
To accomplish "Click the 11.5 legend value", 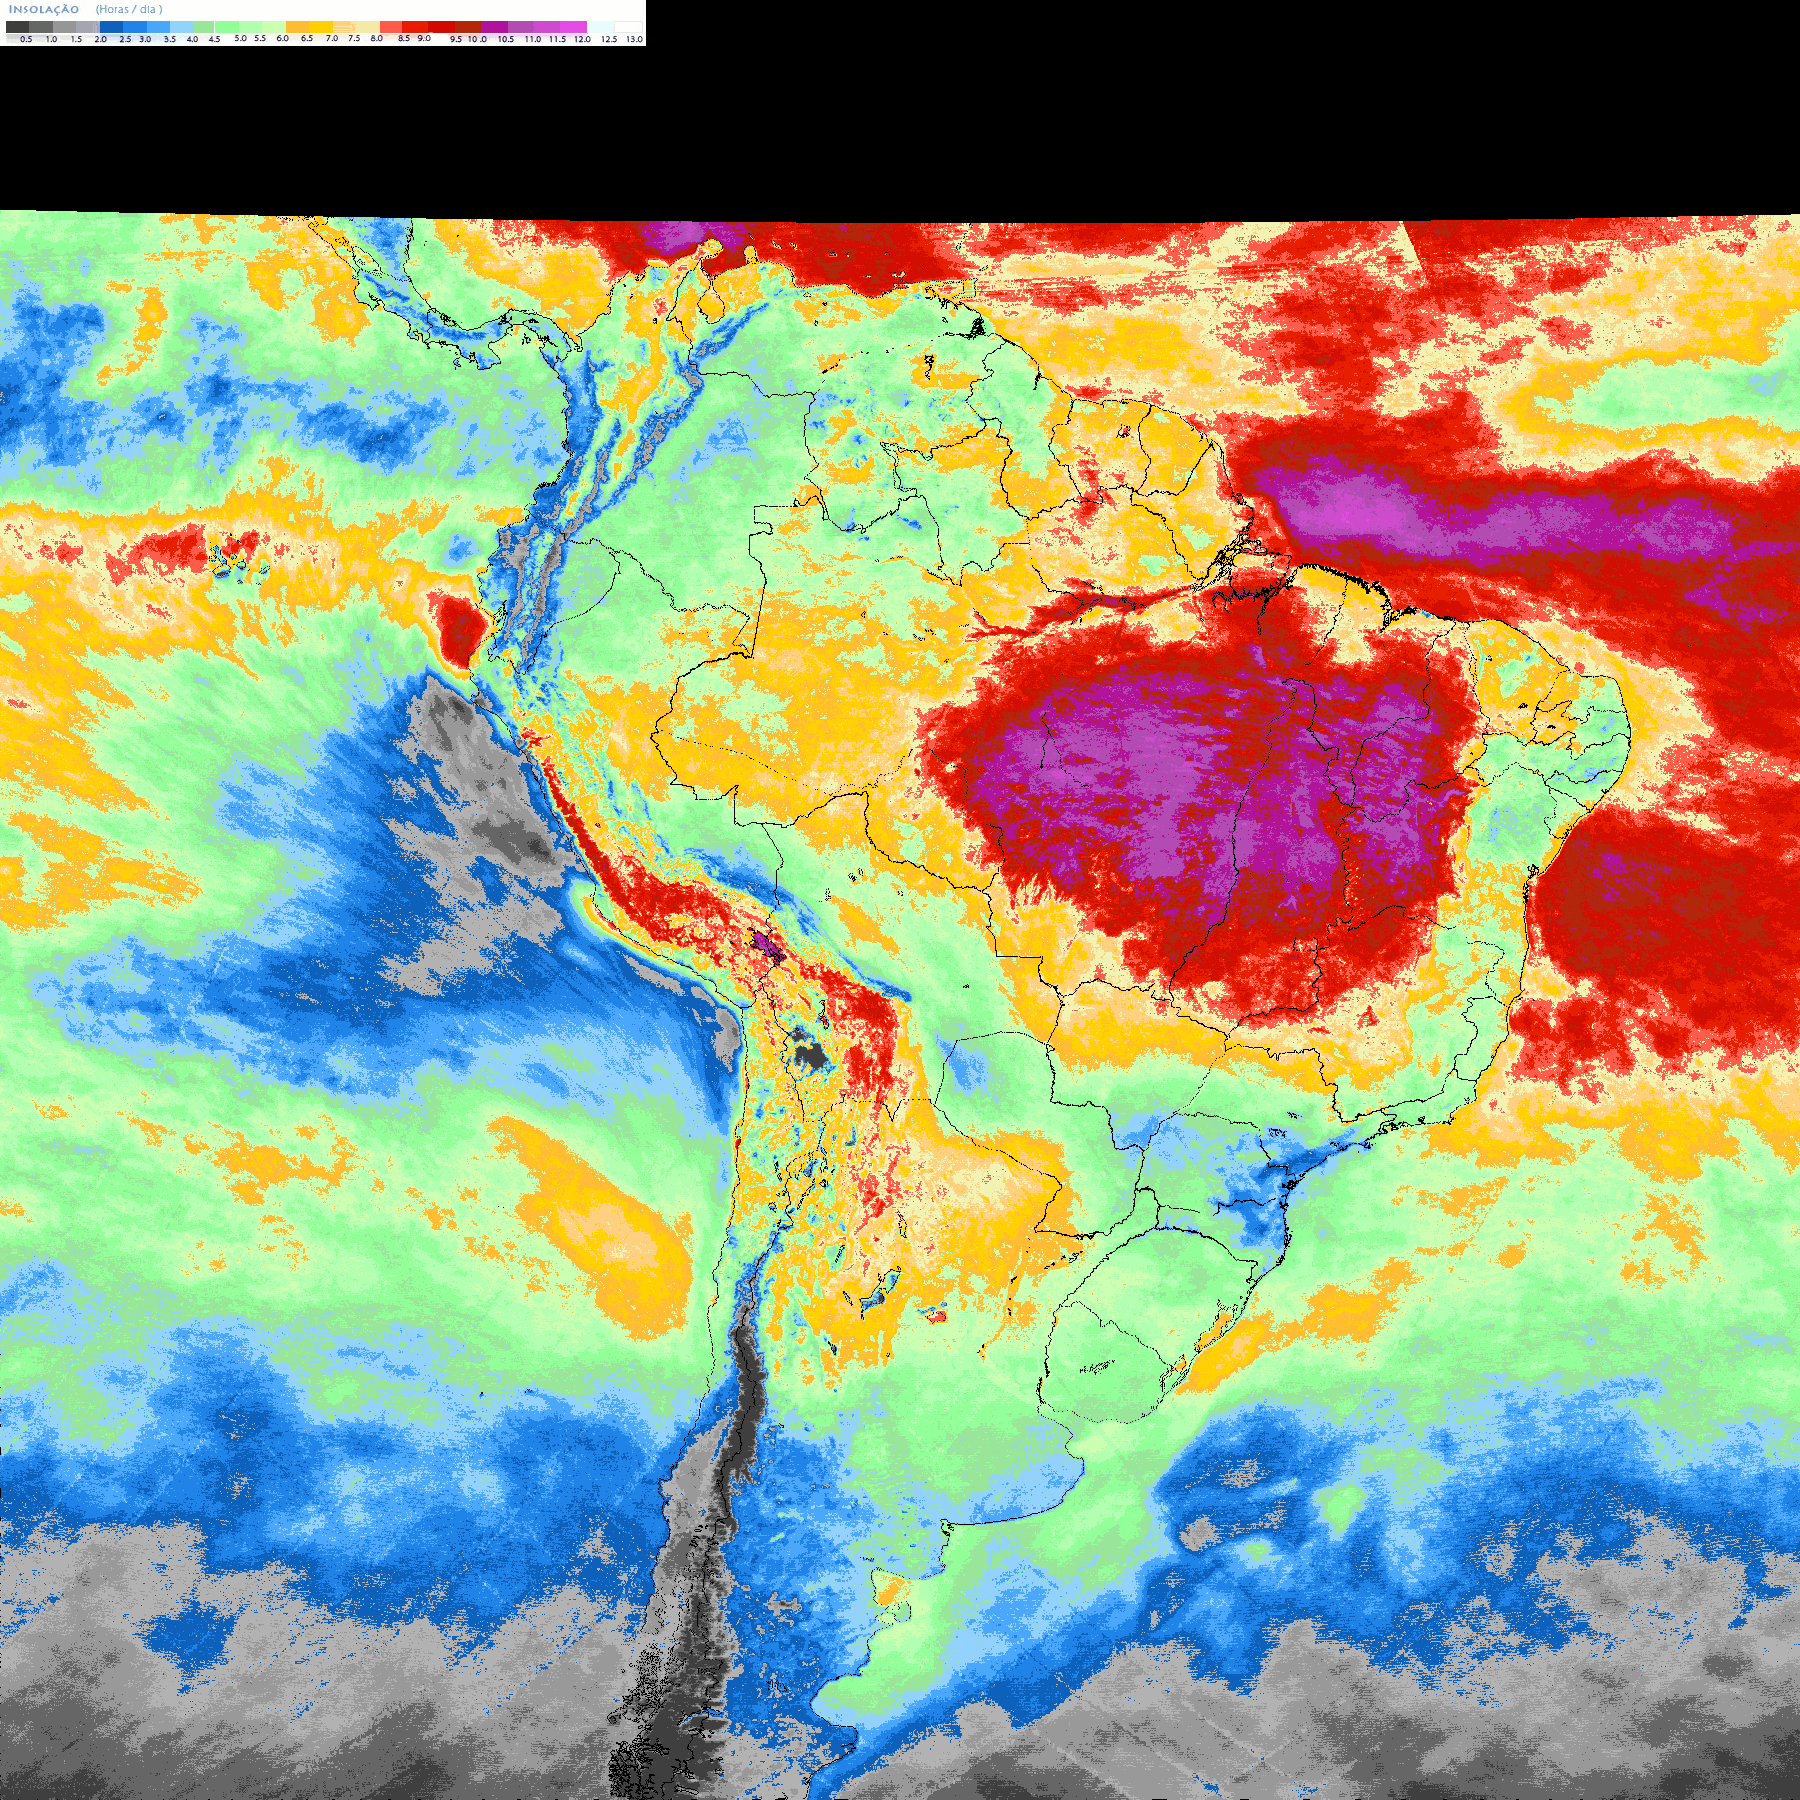I will (x=557, y=39).
